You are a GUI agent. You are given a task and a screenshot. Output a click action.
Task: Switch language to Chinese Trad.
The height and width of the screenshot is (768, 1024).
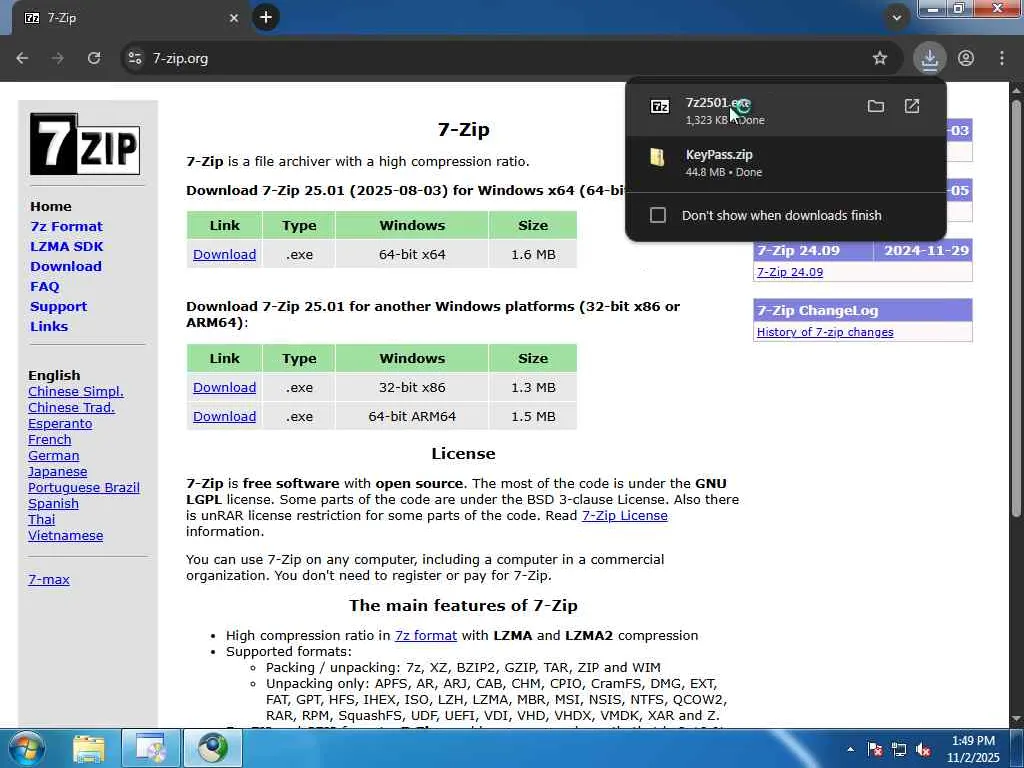(x=71, y=408)
